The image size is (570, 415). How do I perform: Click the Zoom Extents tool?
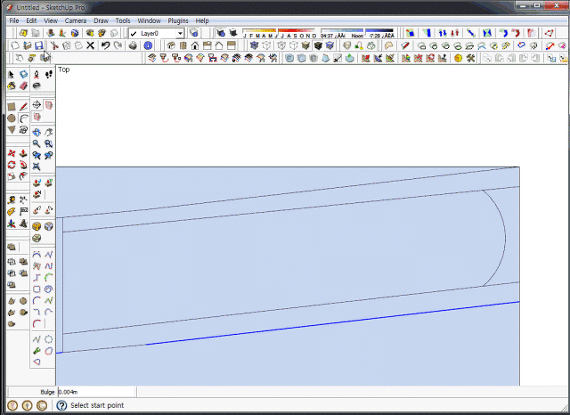click(36, 167)
